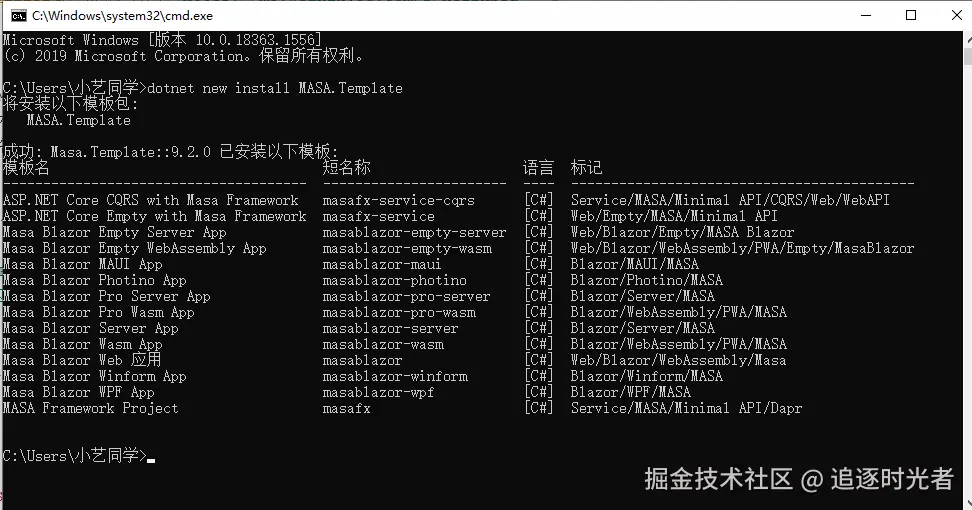This screenshot has height=510, width=972.
Task: Click the bottom command prompt input line
Action: [x=79, y=456]
